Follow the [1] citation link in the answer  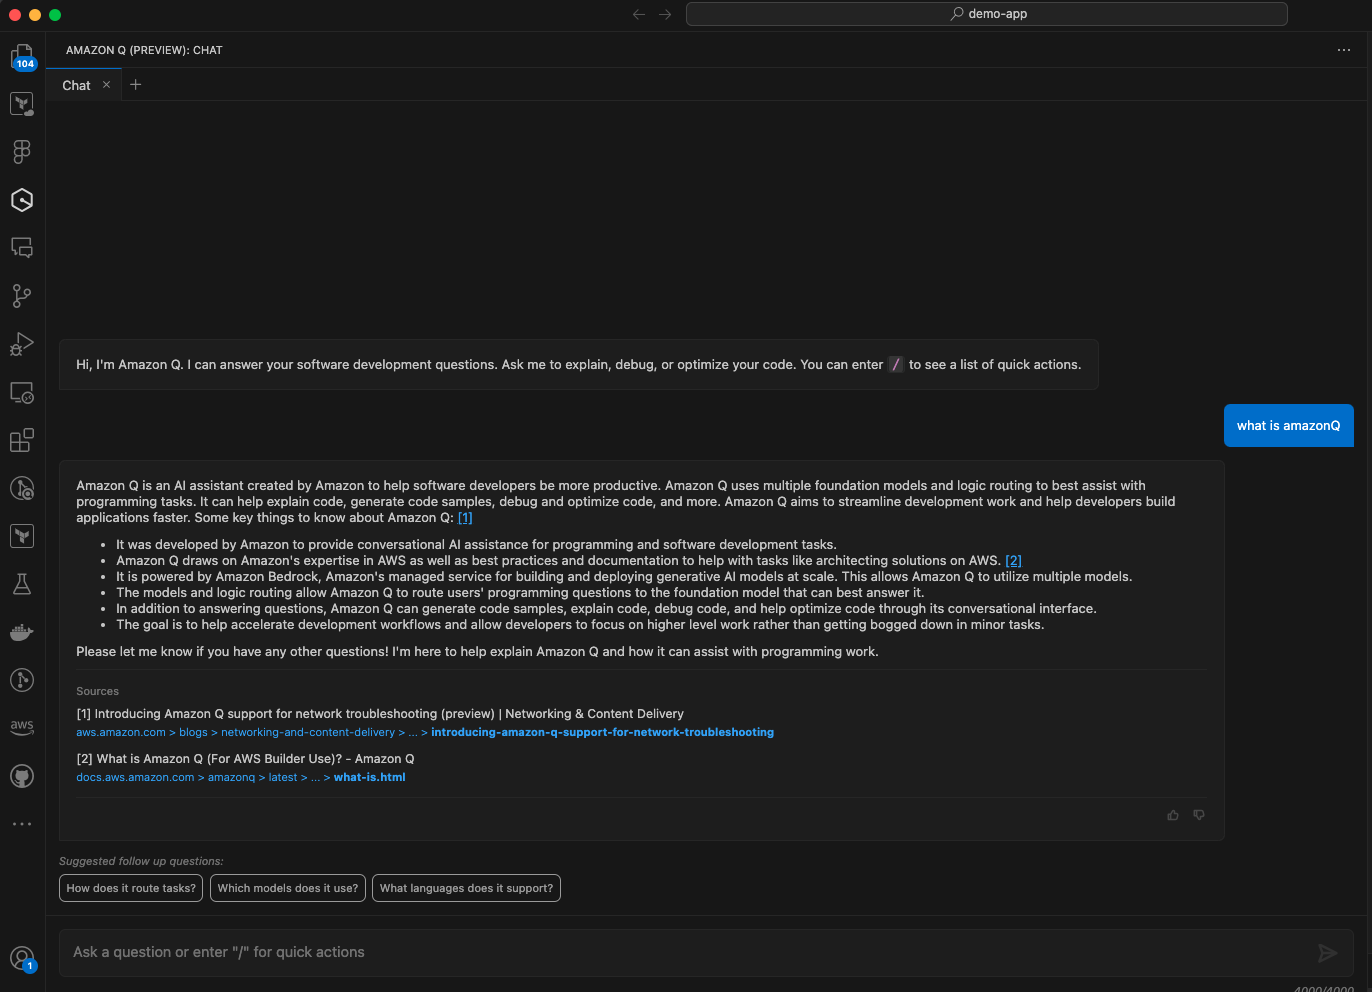(465, 518)
